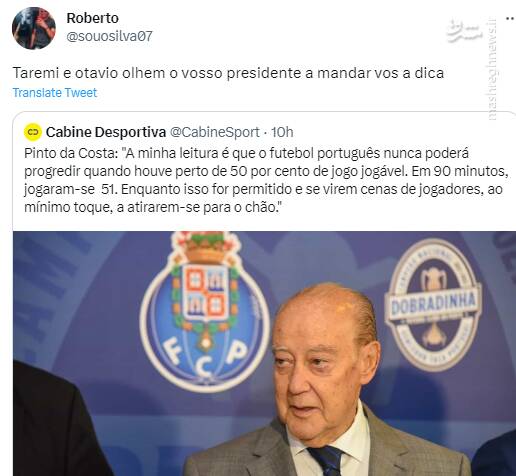
Task: Click the vertical mashreghnews.ir watermark text
Action: (x=491, y=68)
